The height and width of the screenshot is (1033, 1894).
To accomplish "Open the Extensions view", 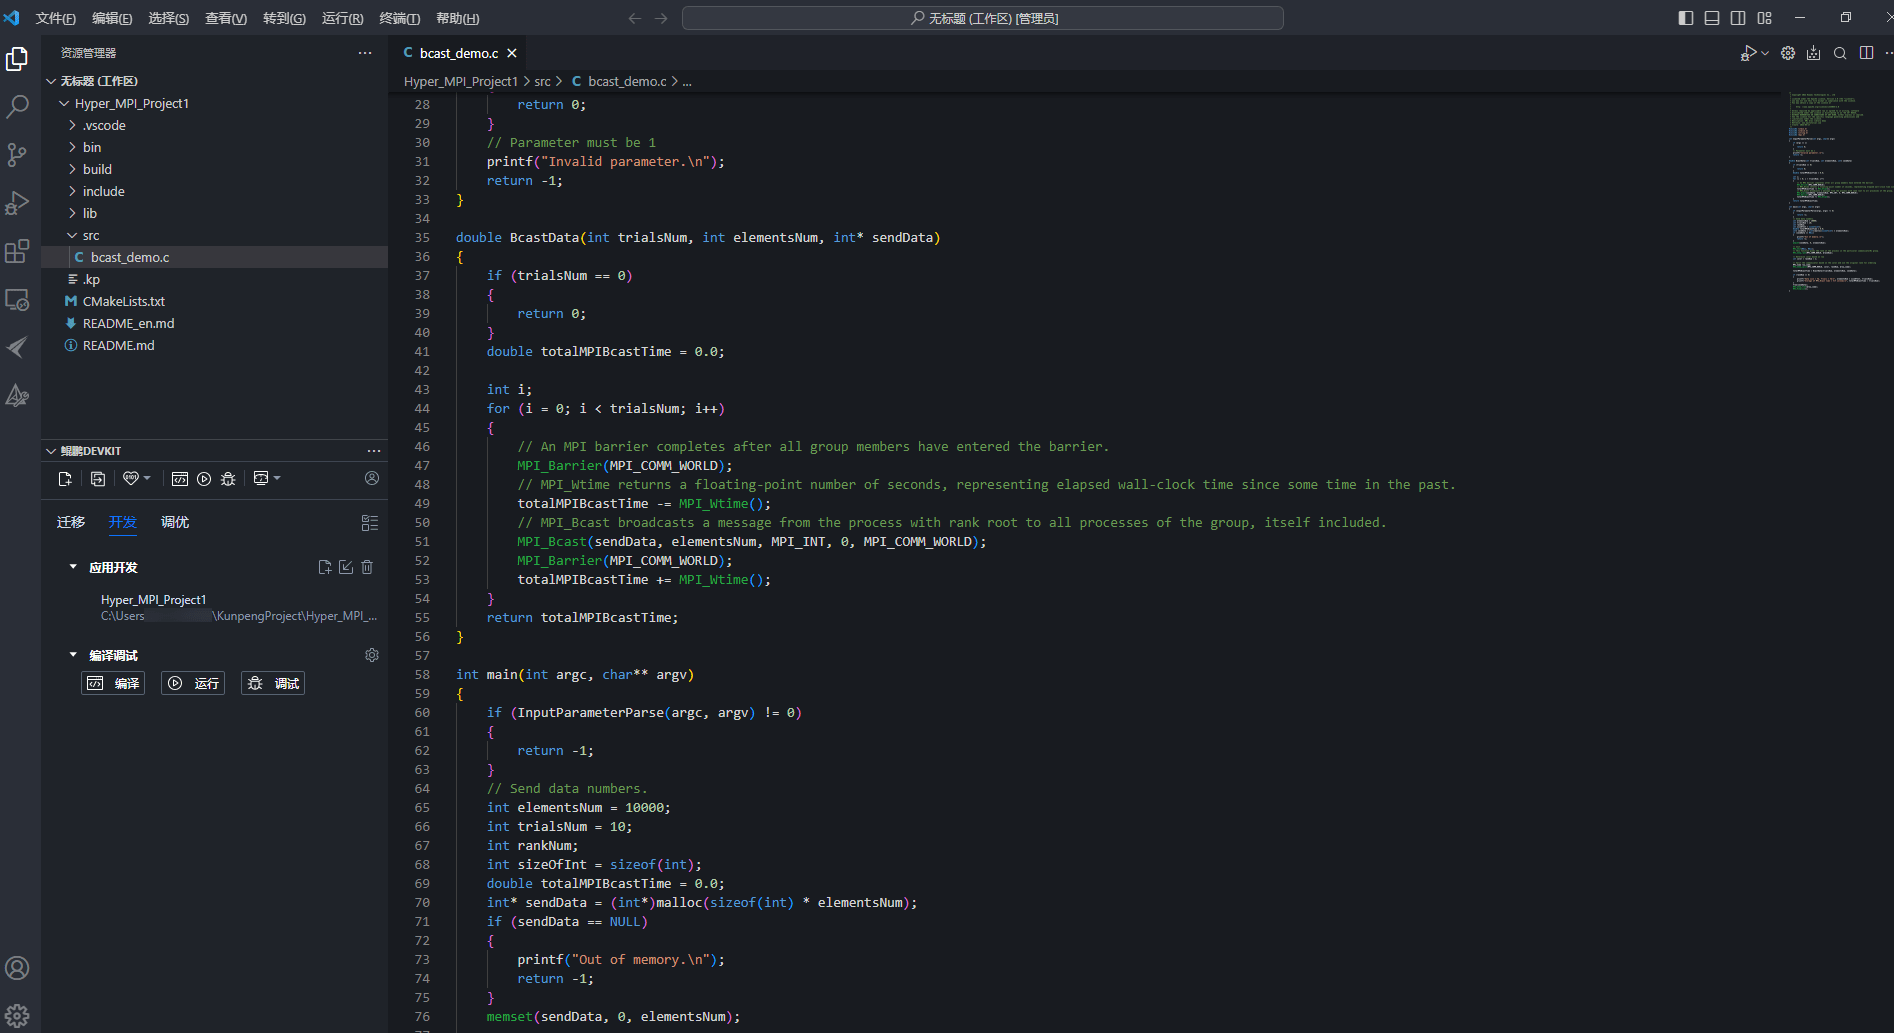I will point(17,251).
